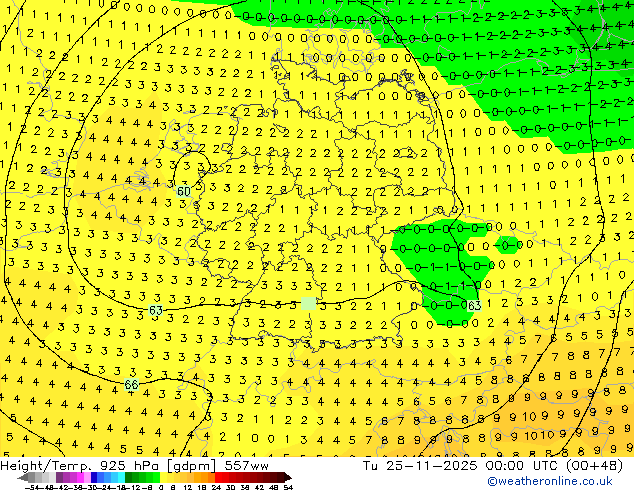Viewport: 634px width, 490px height.
Task: Click the contour label '60'
Action: coord(184,191)
